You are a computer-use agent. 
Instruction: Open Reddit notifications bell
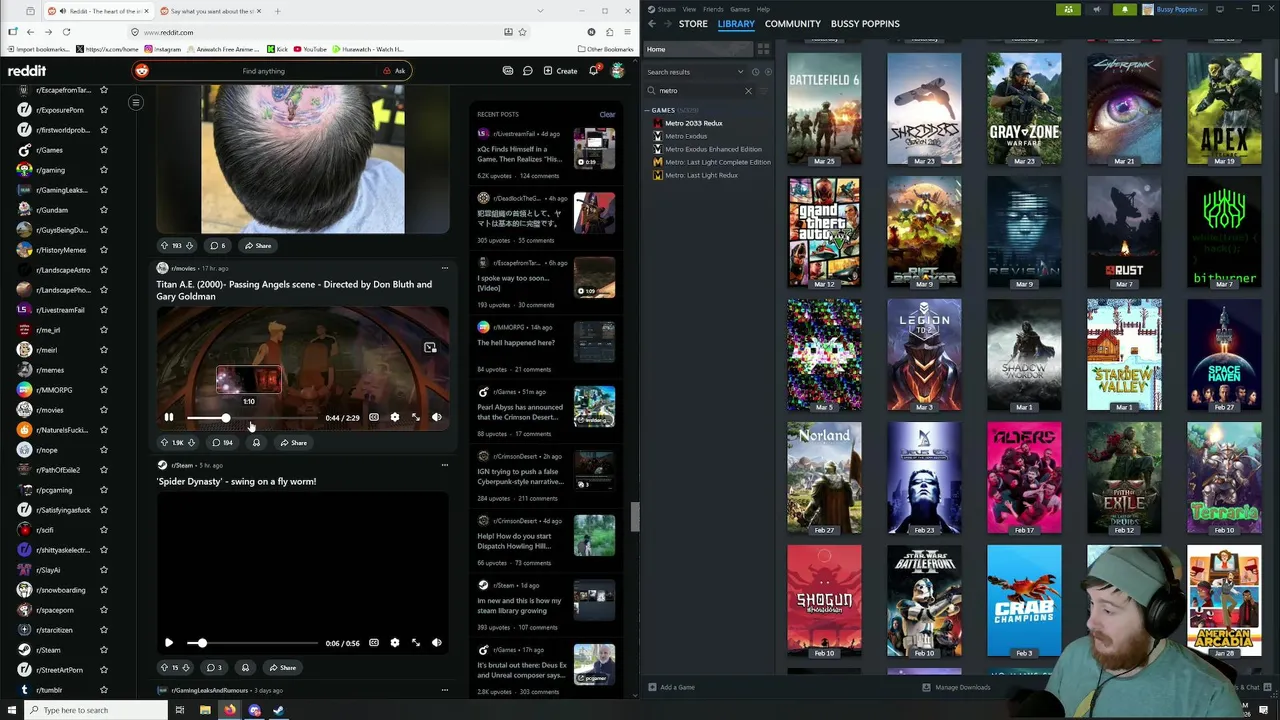click(x=594, y=71)
